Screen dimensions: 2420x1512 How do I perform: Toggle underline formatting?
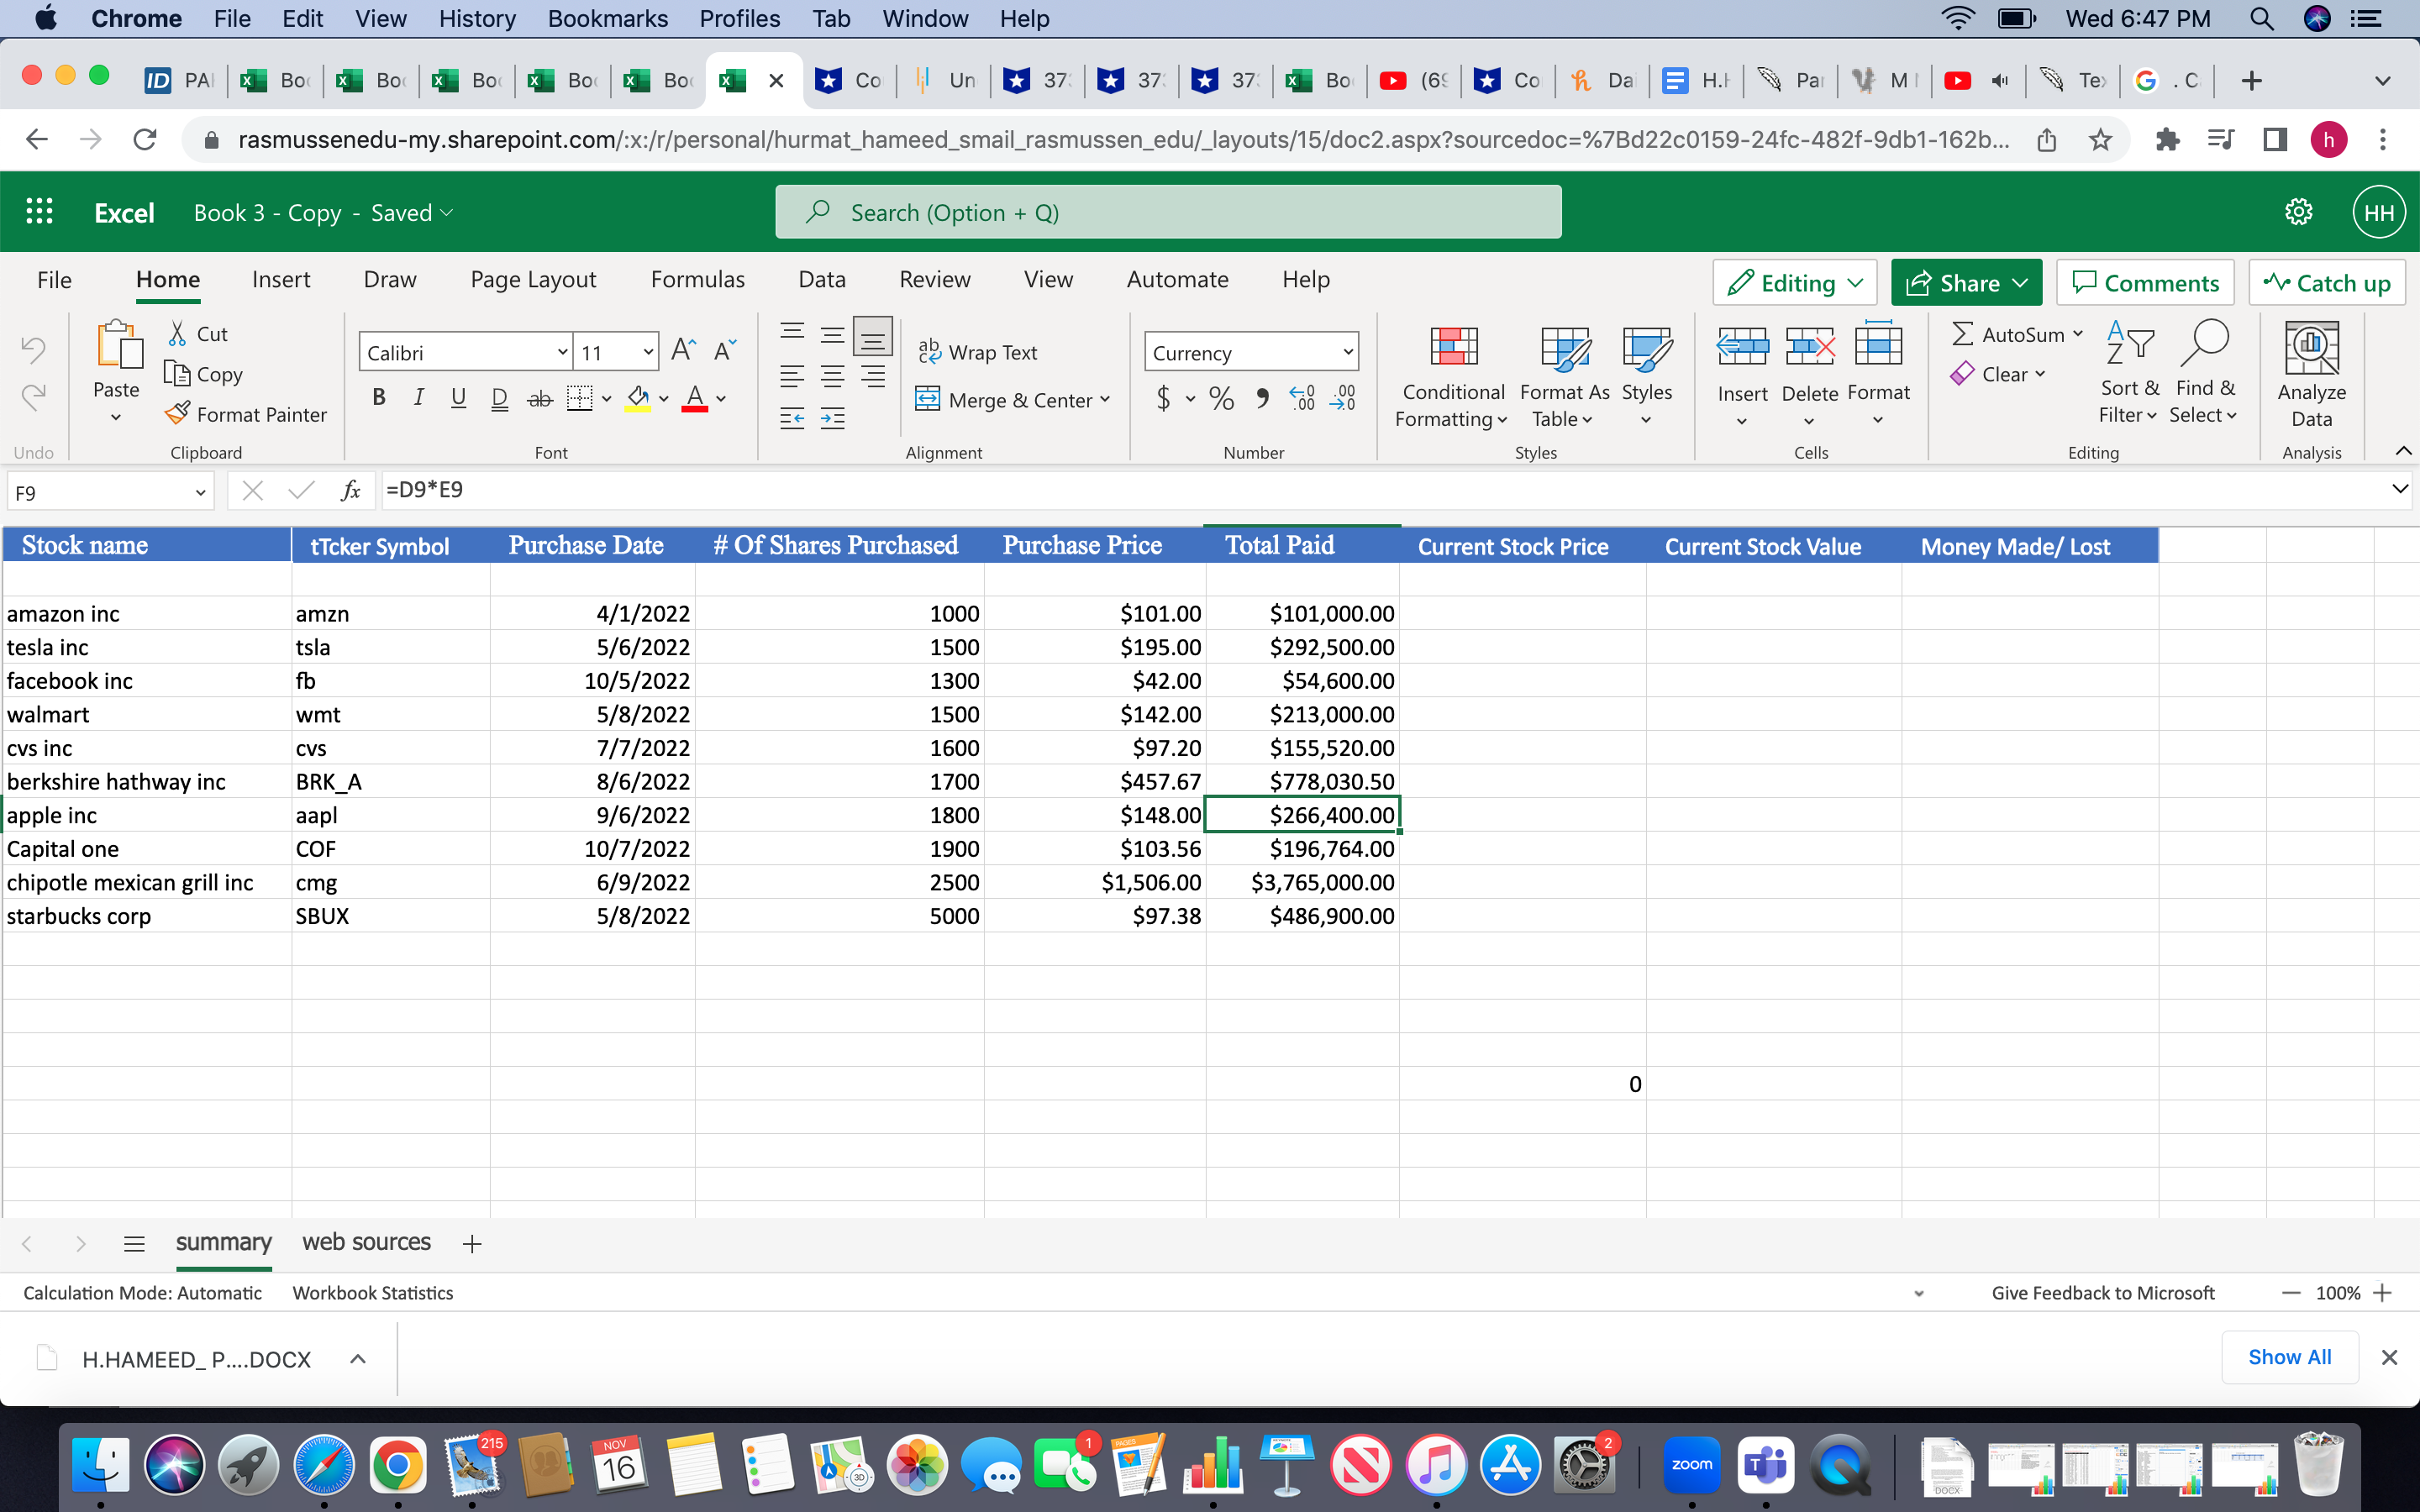[x=458, y=398]
